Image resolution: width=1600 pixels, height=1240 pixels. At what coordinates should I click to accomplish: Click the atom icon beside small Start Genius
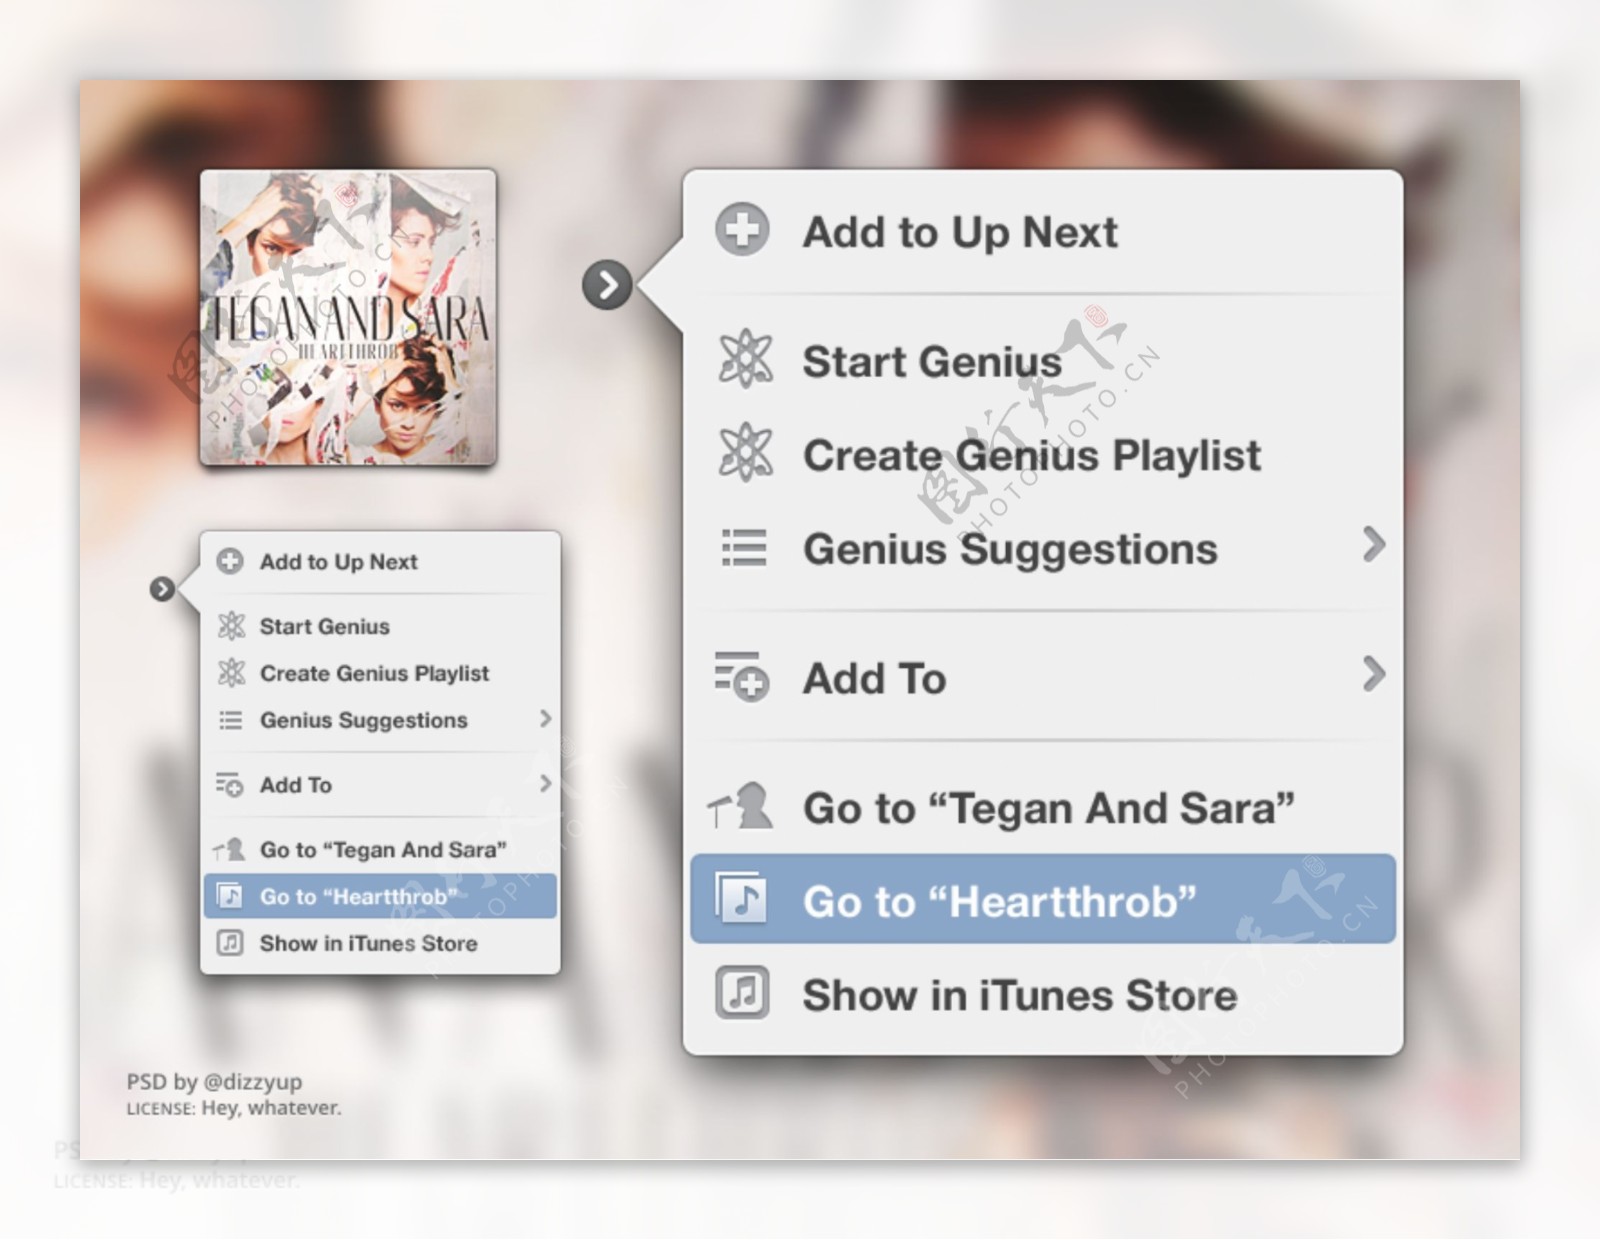231,626
